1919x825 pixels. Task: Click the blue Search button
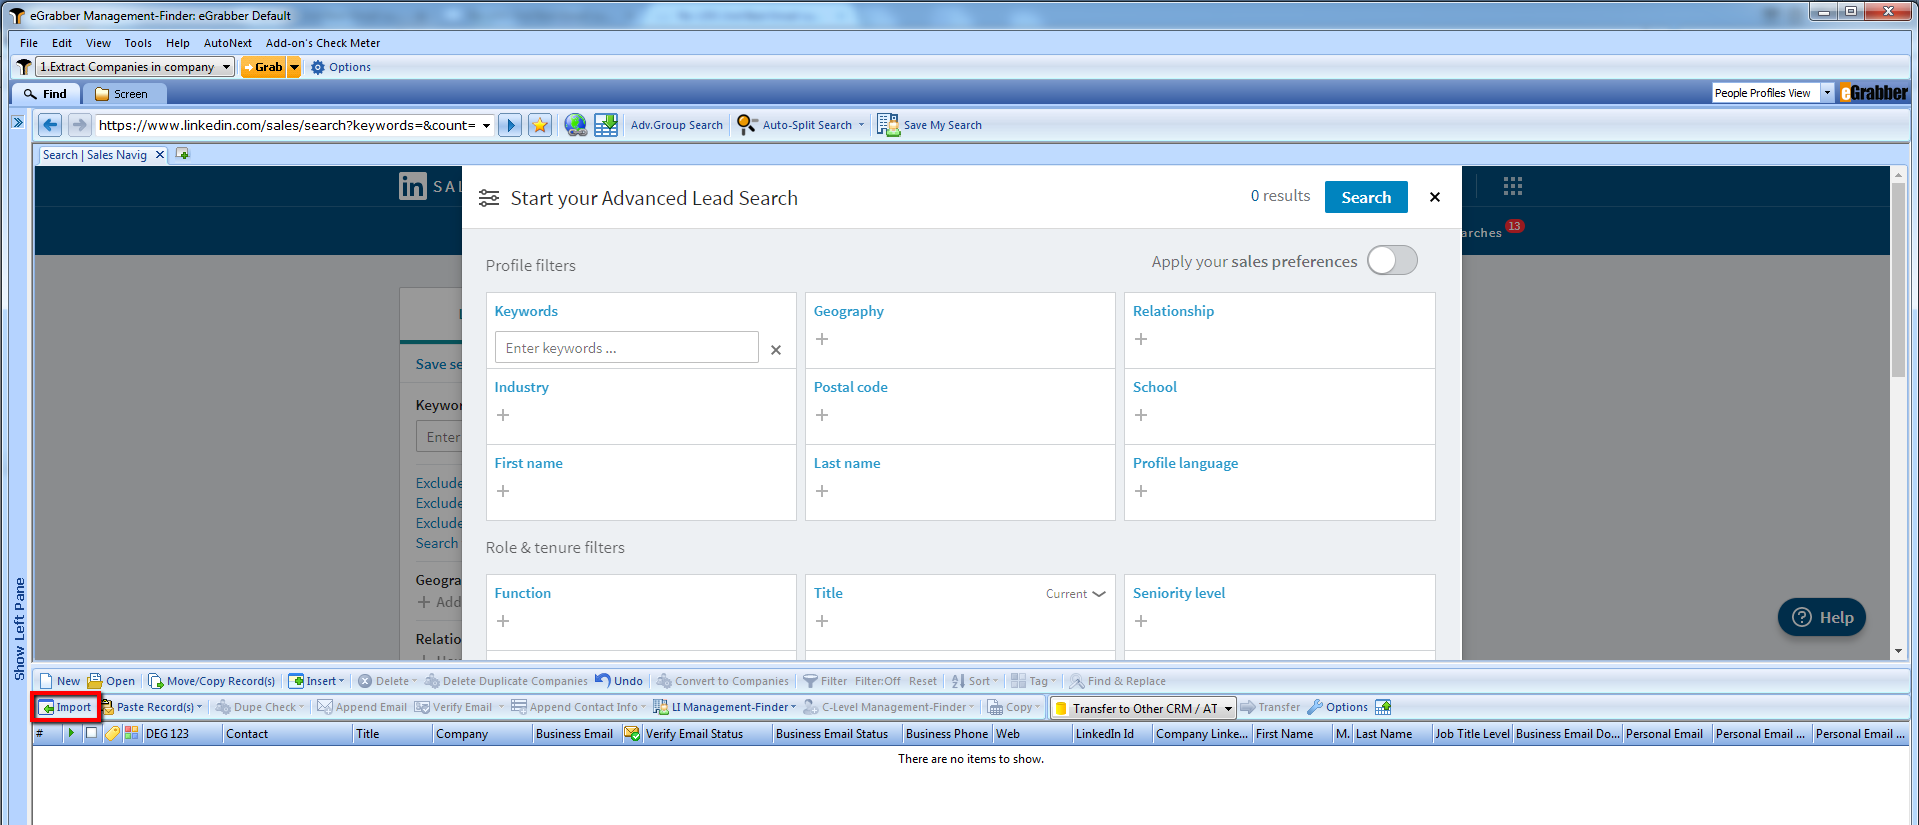point(1366,197)
